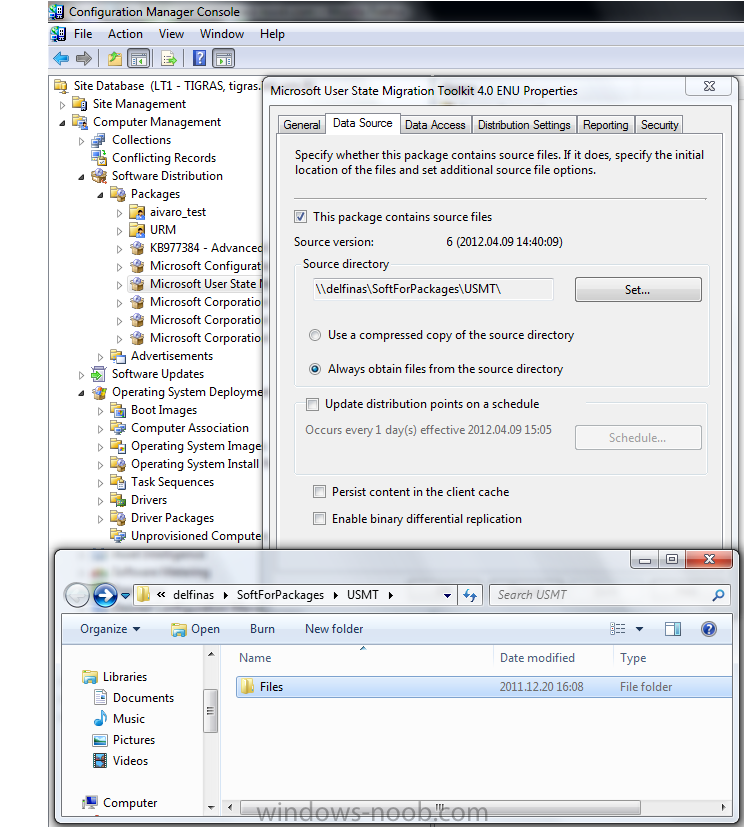
Task: Click the Conflicting Records icon
Action: click(99, 158)
